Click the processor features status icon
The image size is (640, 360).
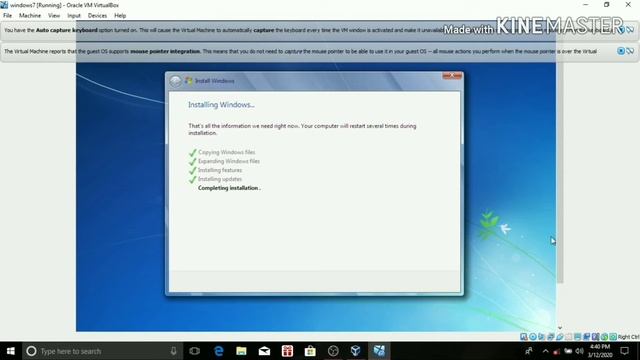click(x=595, y=337)
